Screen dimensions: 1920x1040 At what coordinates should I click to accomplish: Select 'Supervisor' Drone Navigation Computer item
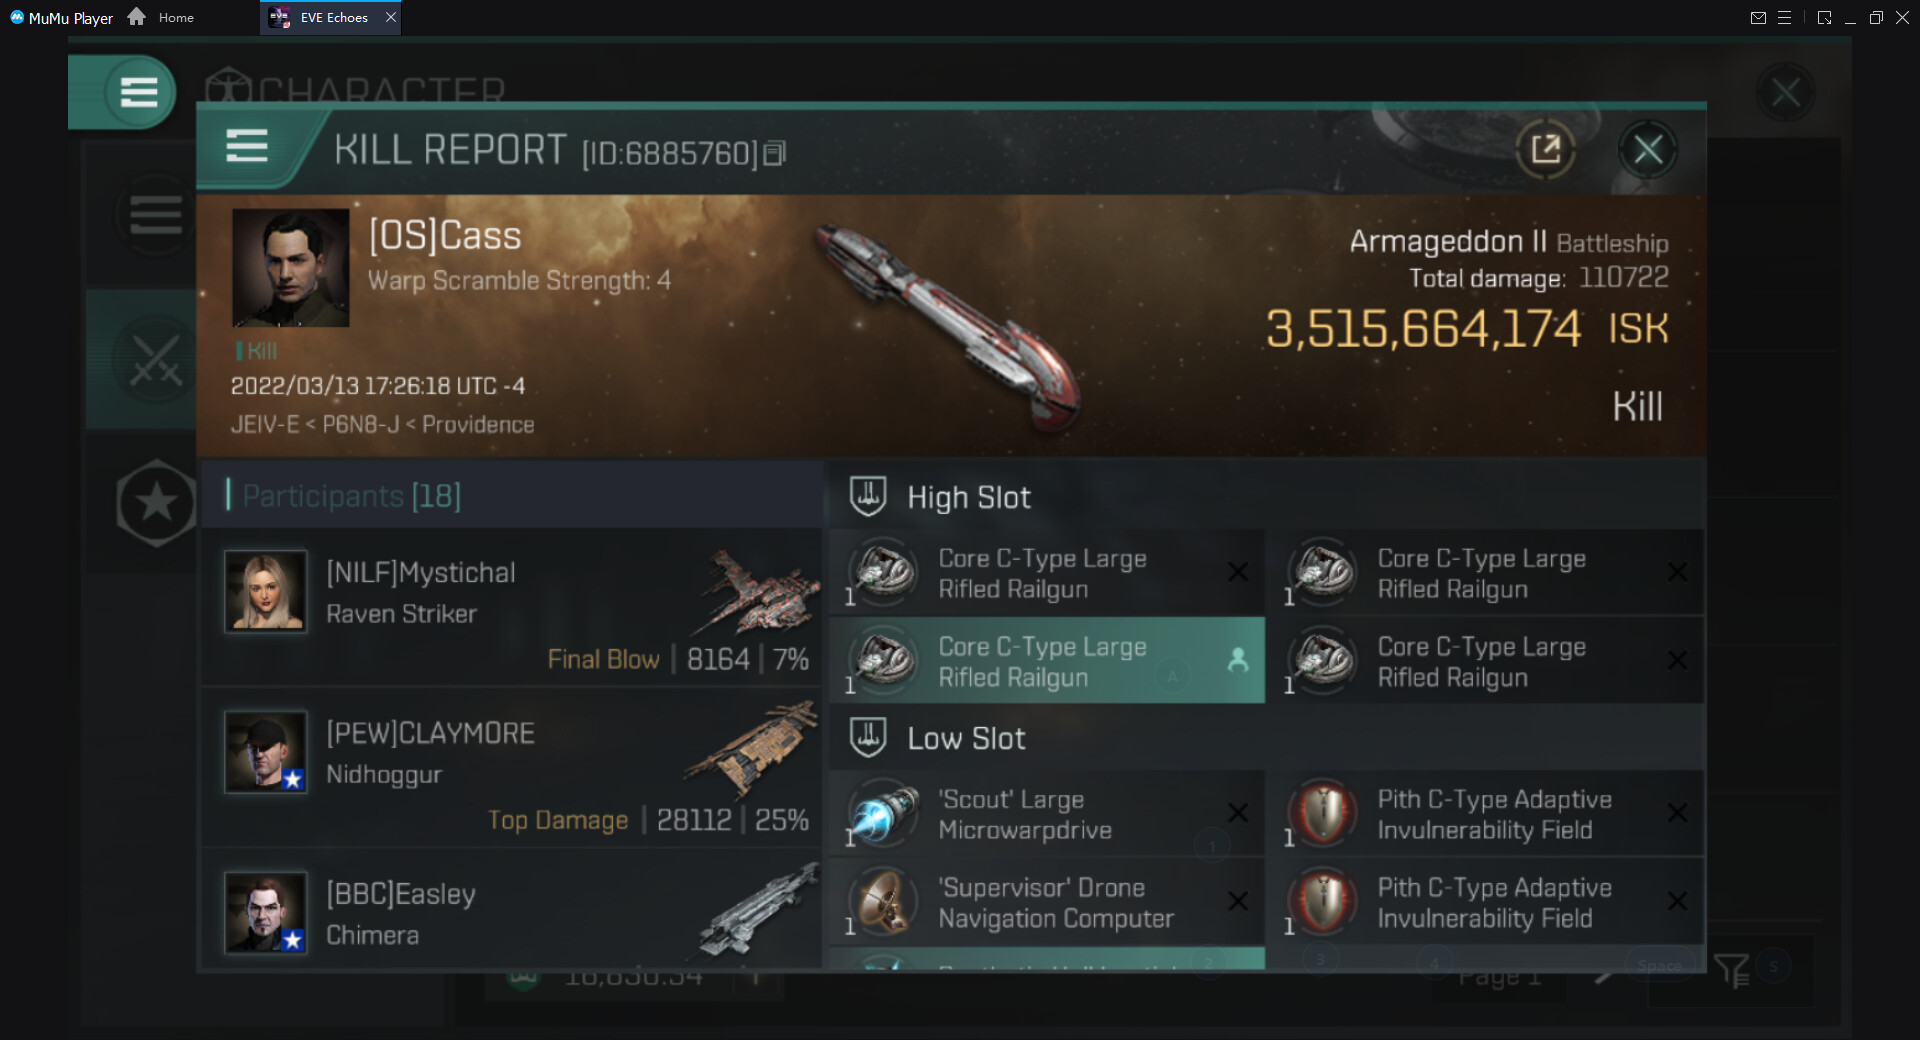[x=1046, y=902]
